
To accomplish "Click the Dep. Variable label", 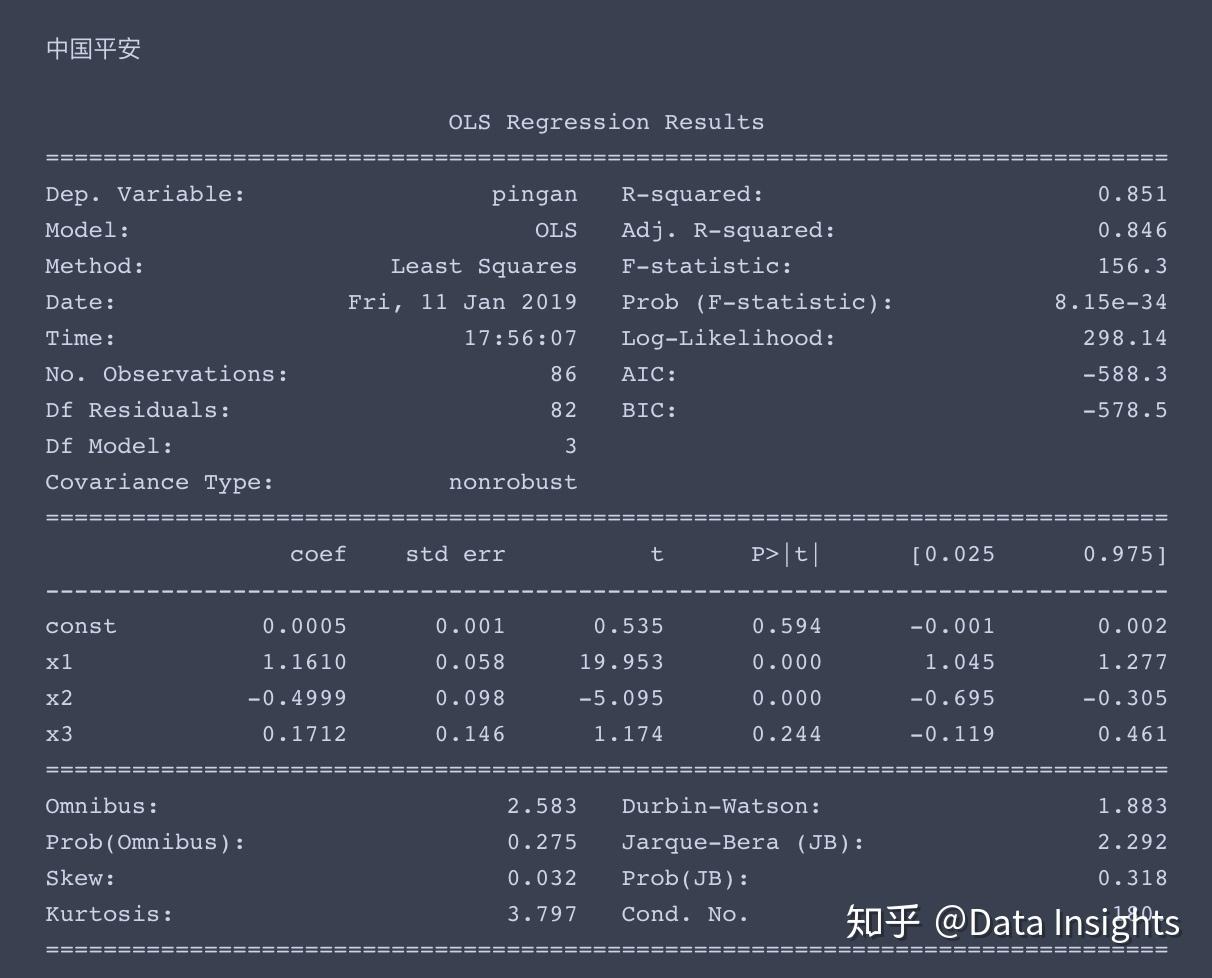I will coord(145,193).
